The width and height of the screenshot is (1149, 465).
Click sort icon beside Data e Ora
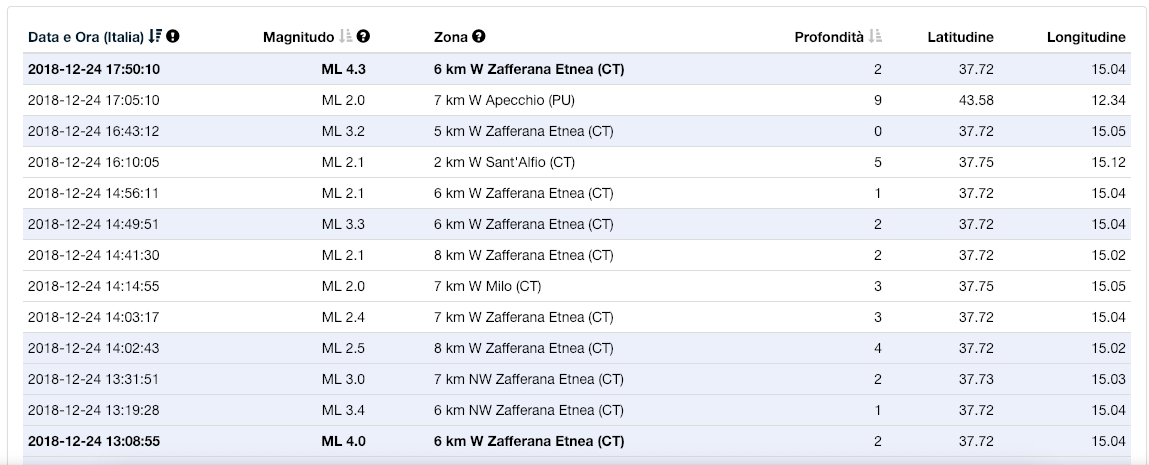(155, 37)
